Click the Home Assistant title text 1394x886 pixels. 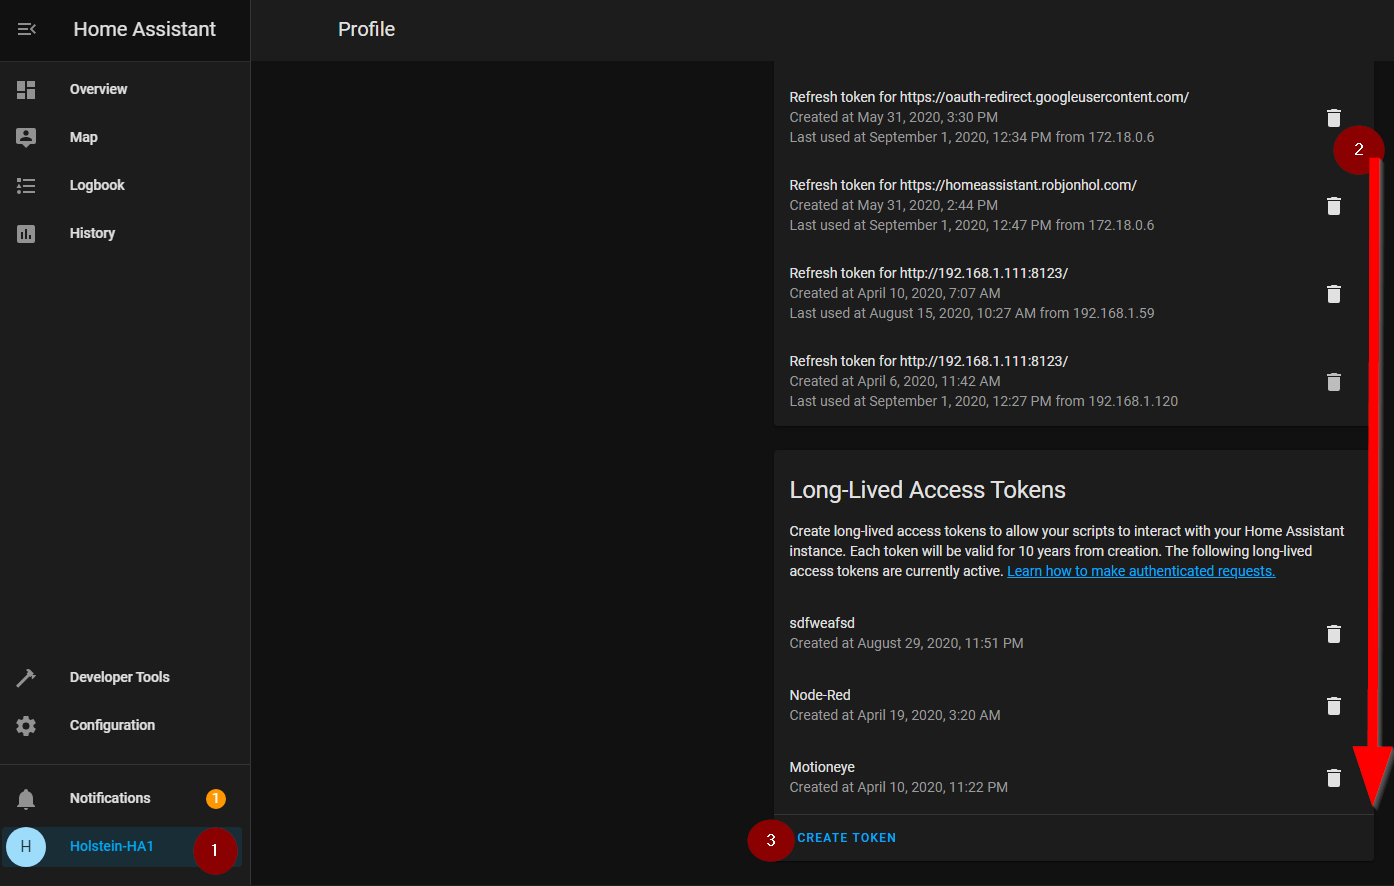pos(144,29)
